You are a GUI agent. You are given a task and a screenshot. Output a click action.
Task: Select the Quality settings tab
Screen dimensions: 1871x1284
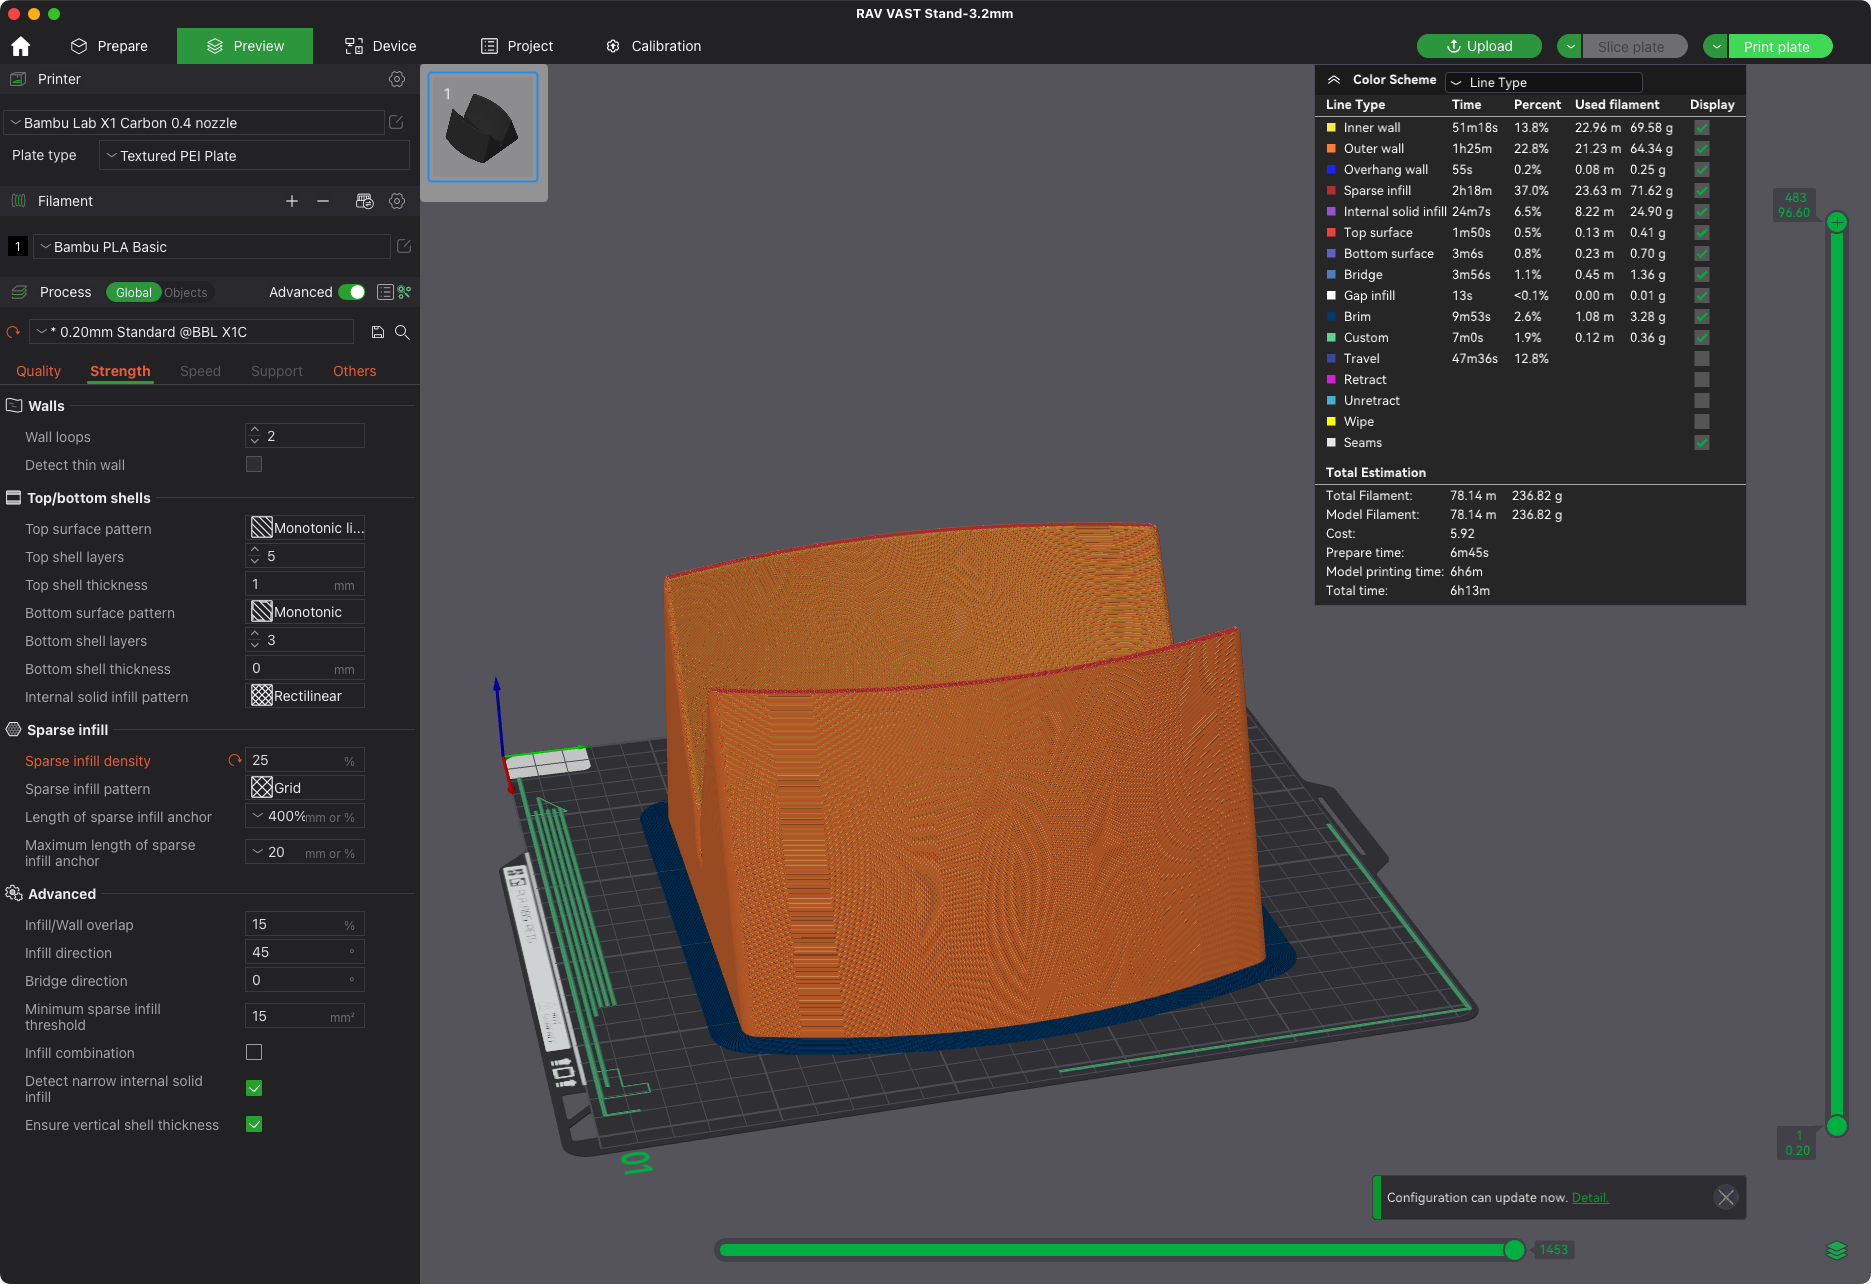coord(38,371)
